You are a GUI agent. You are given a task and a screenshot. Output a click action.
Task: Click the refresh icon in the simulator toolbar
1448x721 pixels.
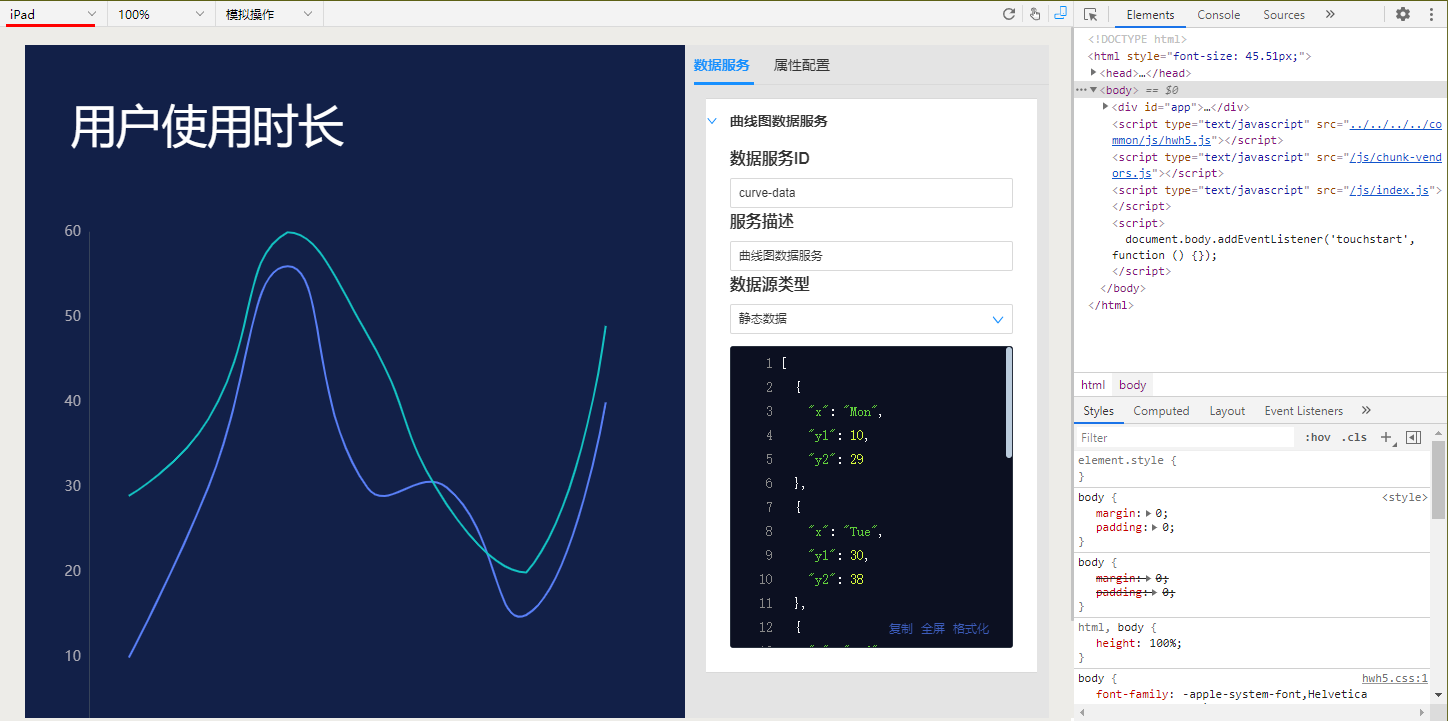pyautogui.click(x=1009, y=14)
